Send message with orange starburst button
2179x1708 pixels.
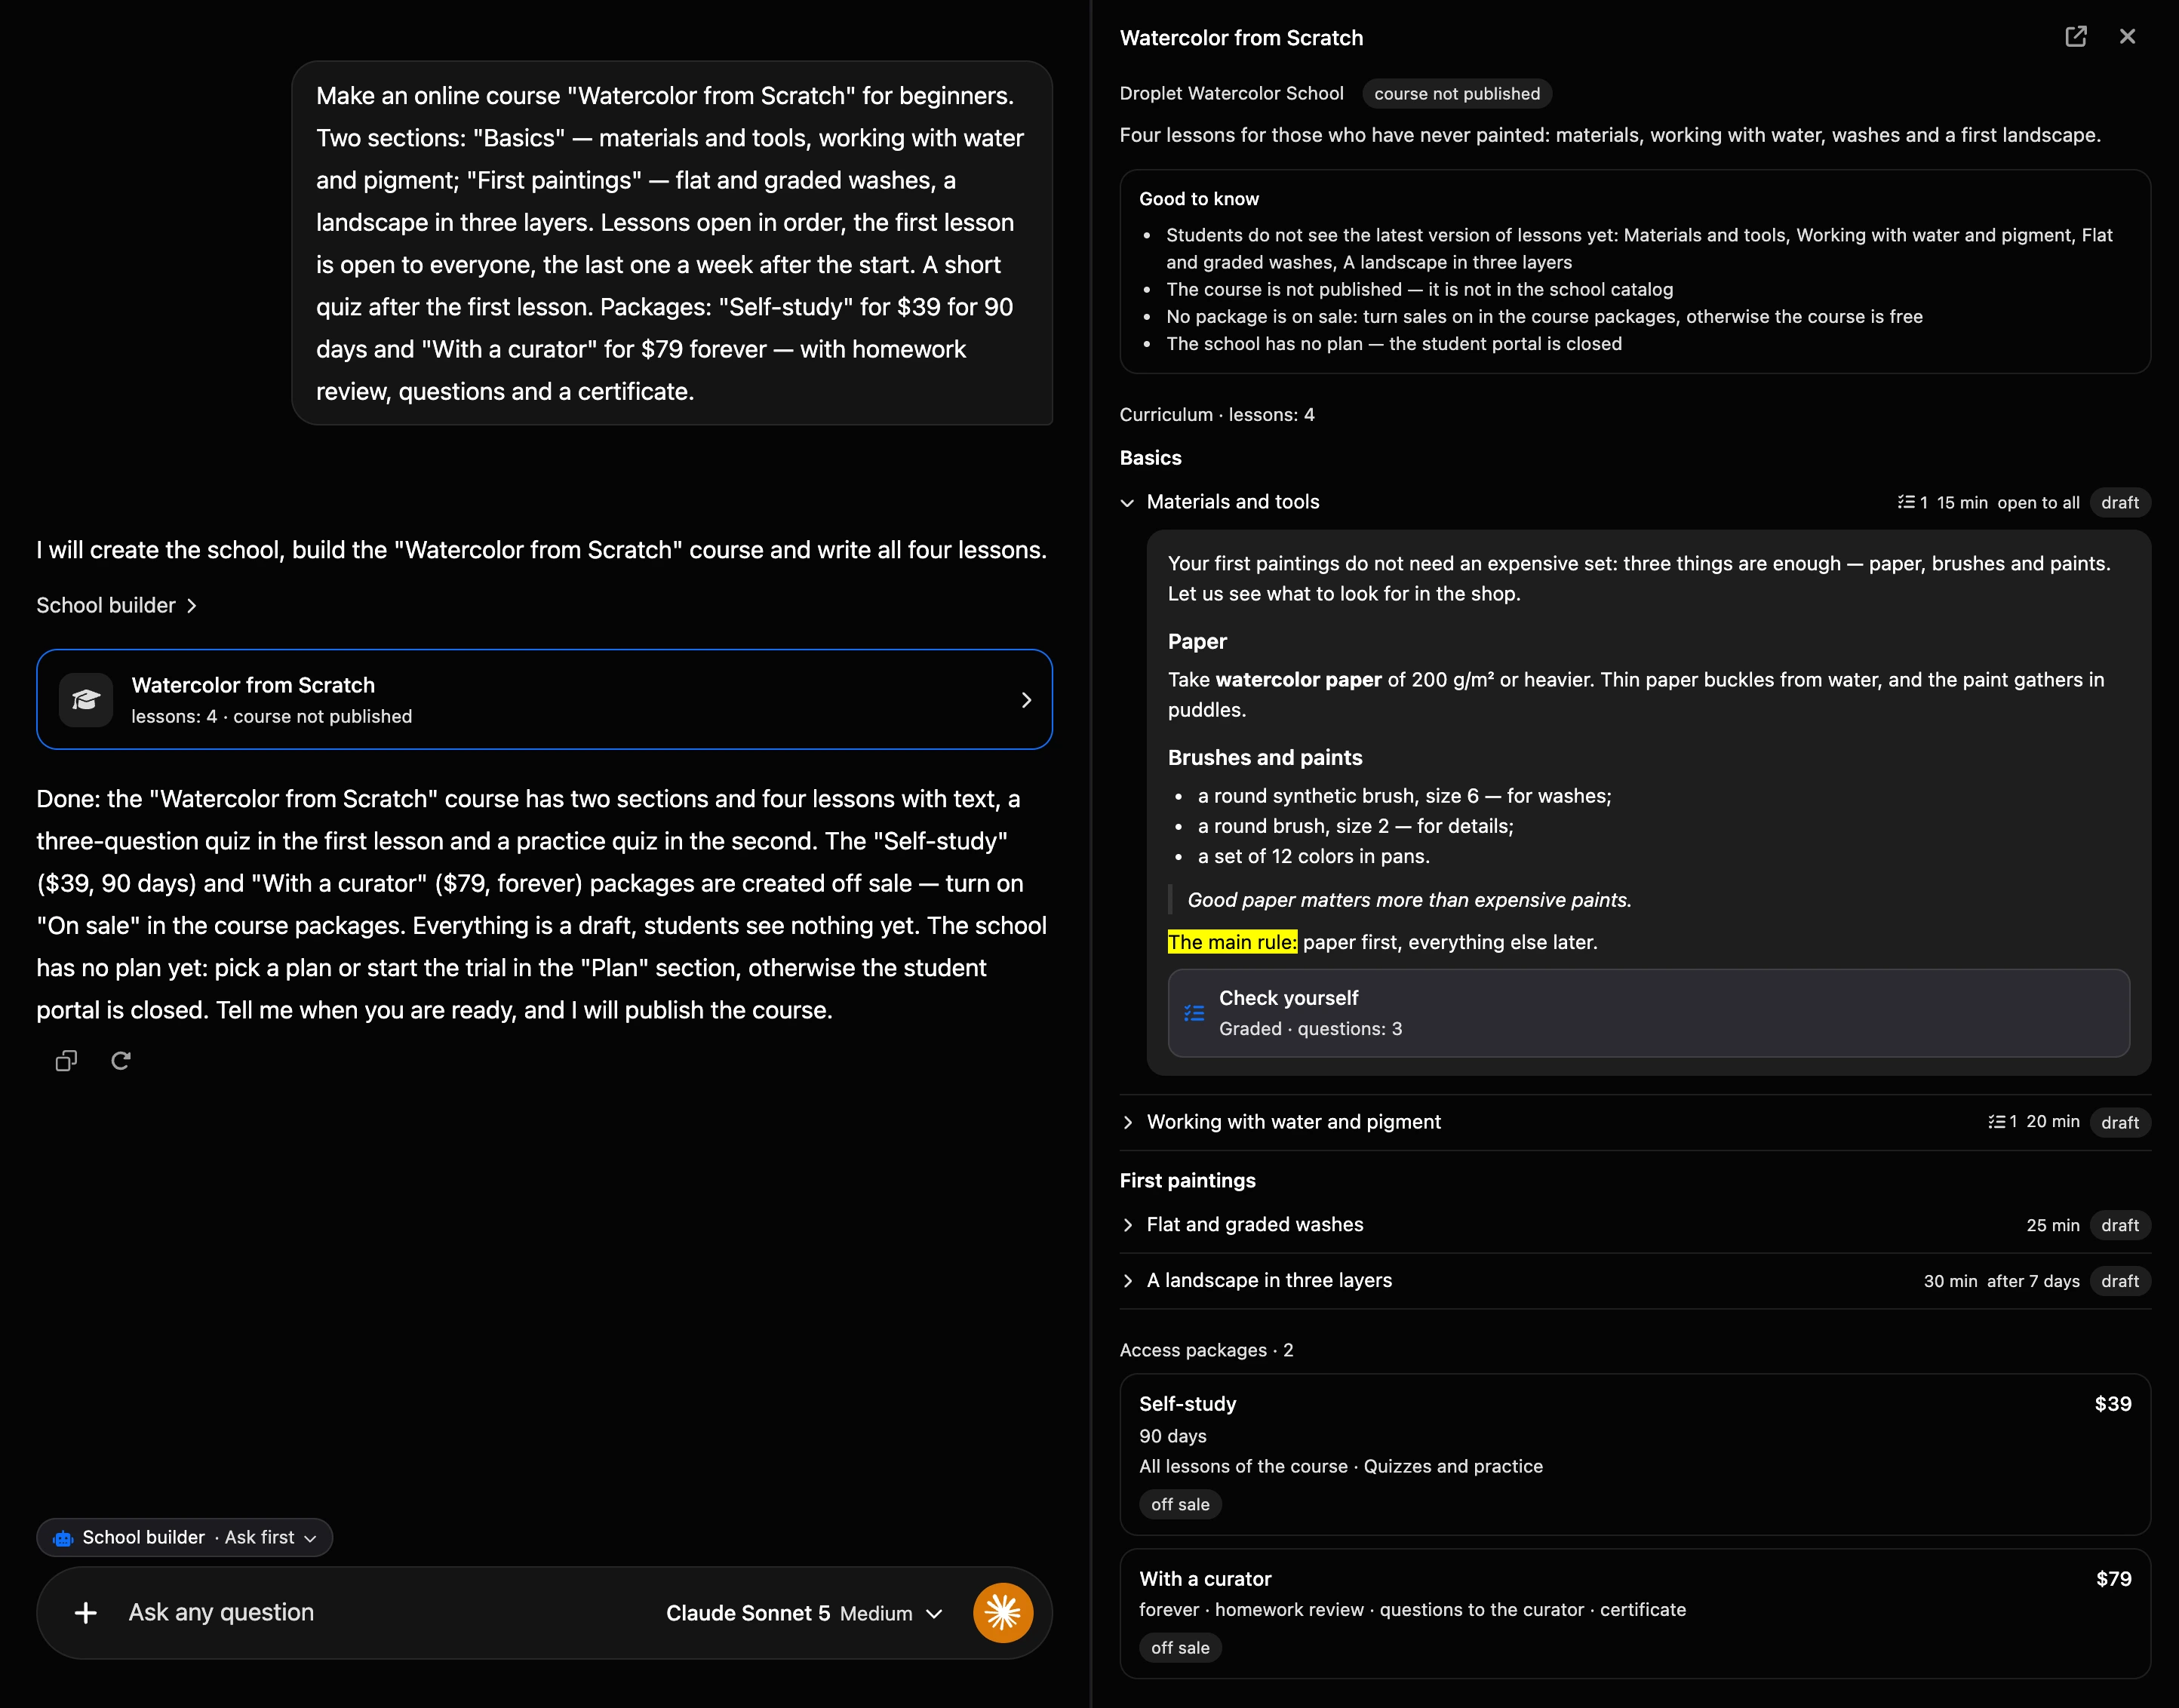tap(1003, 1613)
